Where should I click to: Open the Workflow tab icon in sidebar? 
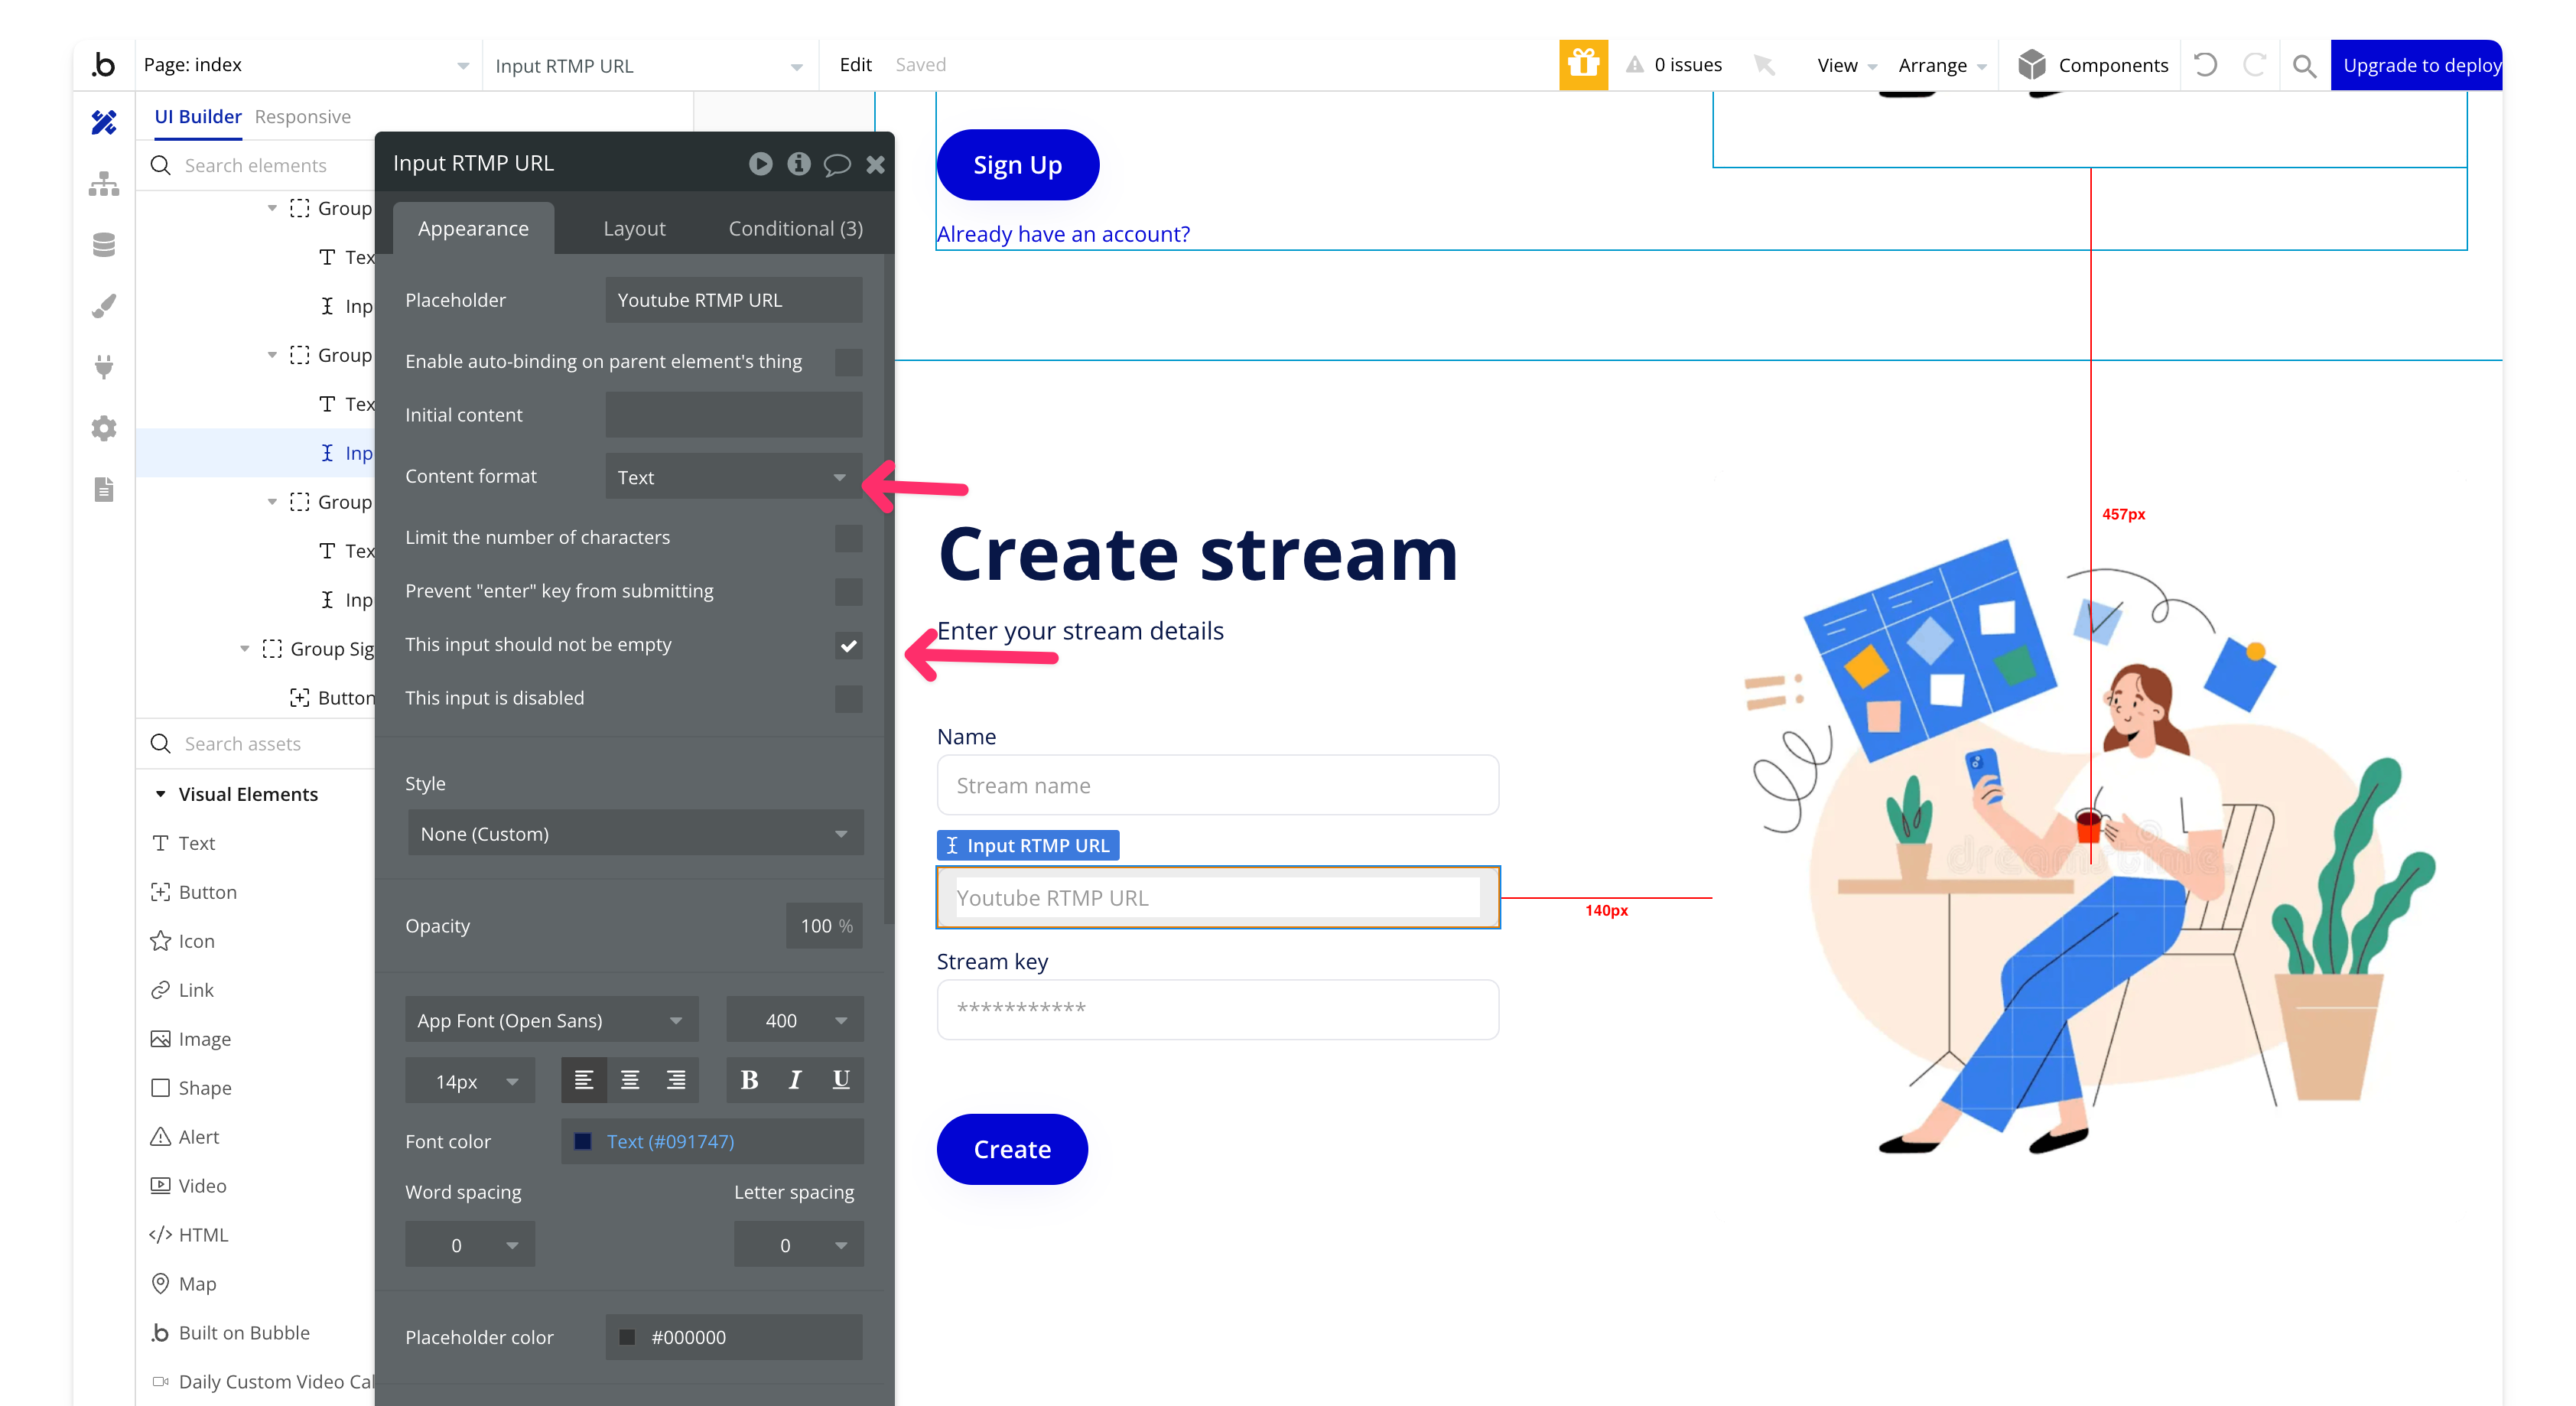point(104,184)
